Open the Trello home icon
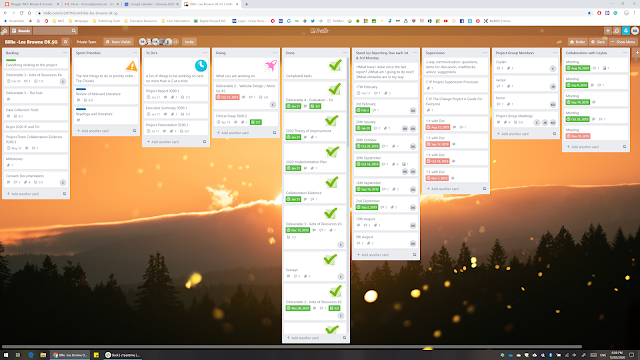This screenshot has width=640, height=360. 4,31
